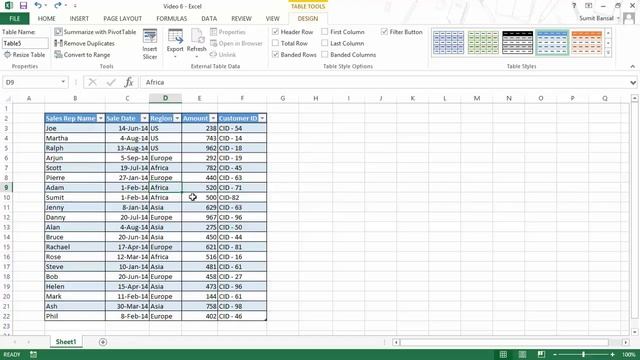
Task: Click the zoom in plus button
Action: [x=613, y=355]
